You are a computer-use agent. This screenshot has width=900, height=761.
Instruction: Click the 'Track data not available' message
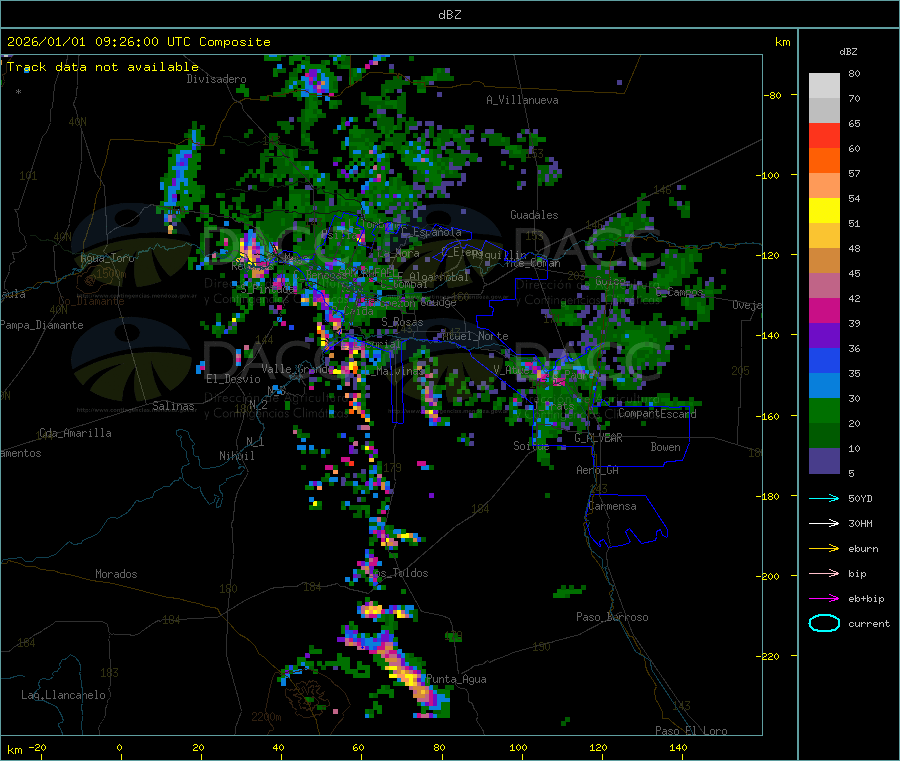103,67
